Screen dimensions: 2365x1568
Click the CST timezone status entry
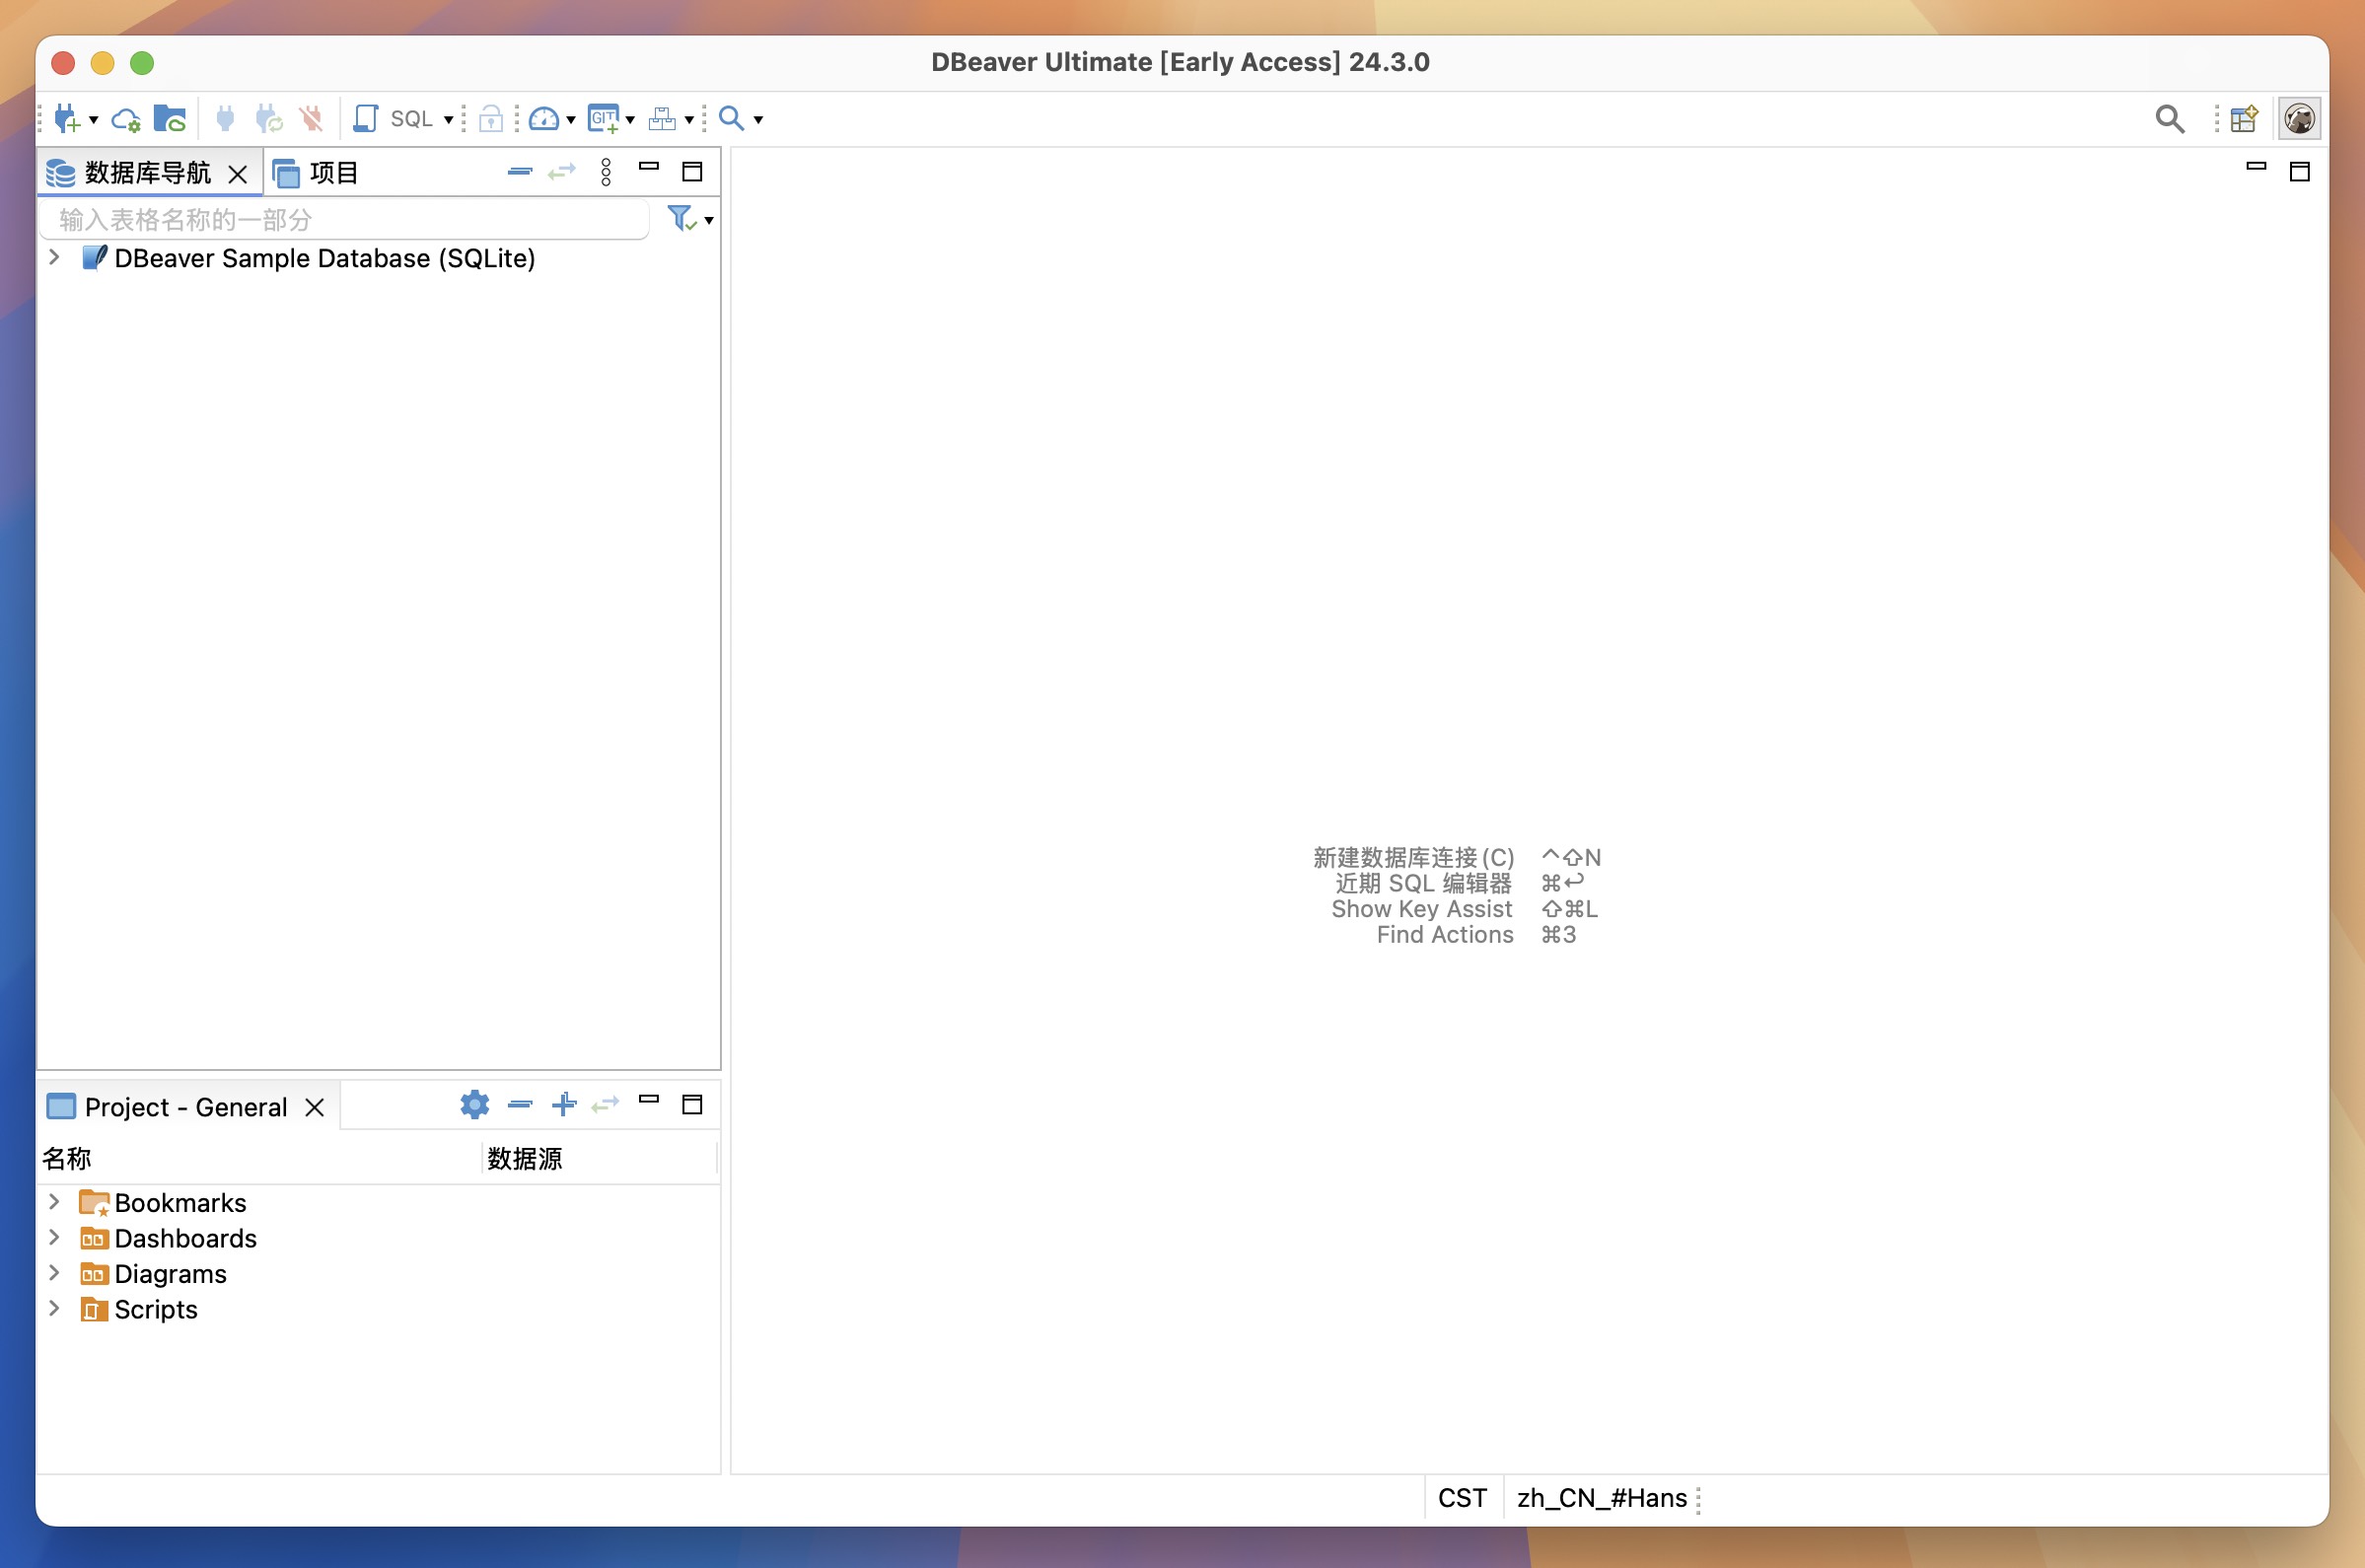tap(1462, 1497)
